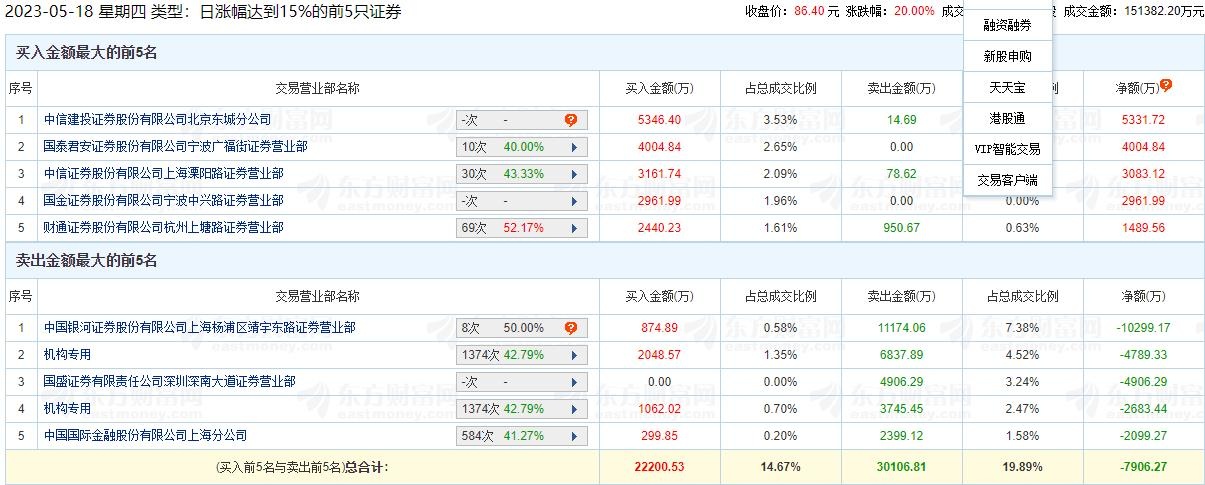The height and width of the screenshot is (485, 1205).
Task: Choose 新股申购 in the dropdown menu
Action: pyautogui.click(x=1007, y=57)
